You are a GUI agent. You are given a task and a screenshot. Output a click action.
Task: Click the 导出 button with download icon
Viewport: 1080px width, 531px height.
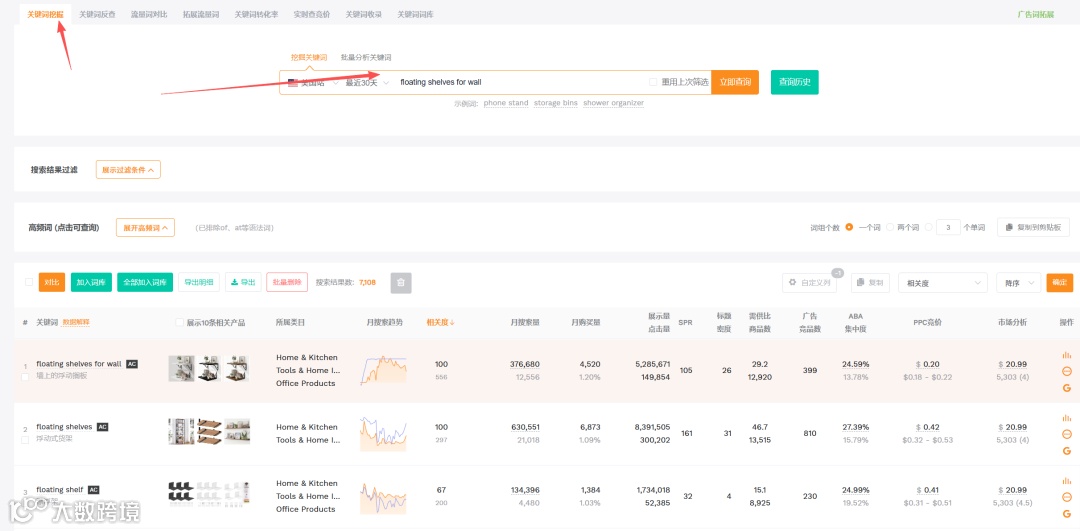click(243, 282)
